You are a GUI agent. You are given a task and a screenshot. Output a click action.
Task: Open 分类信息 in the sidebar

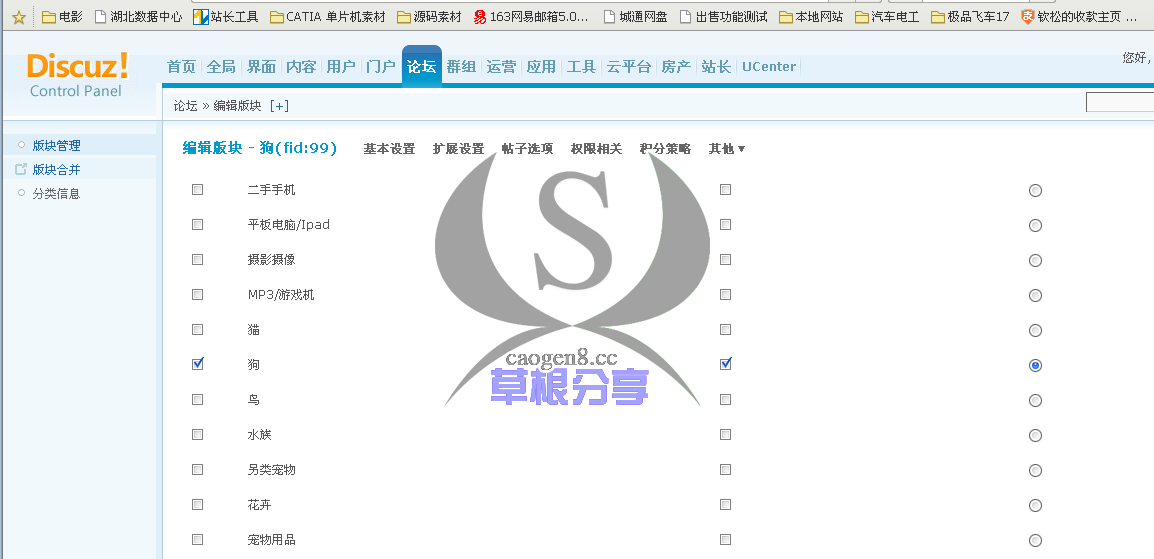pos(56,193)
